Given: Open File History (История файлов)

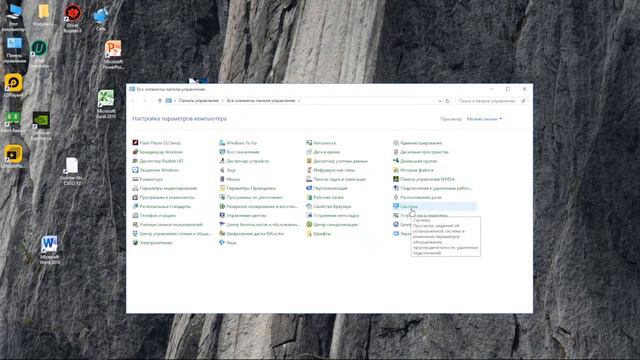Looking at the screenshot, I should 413,170.
